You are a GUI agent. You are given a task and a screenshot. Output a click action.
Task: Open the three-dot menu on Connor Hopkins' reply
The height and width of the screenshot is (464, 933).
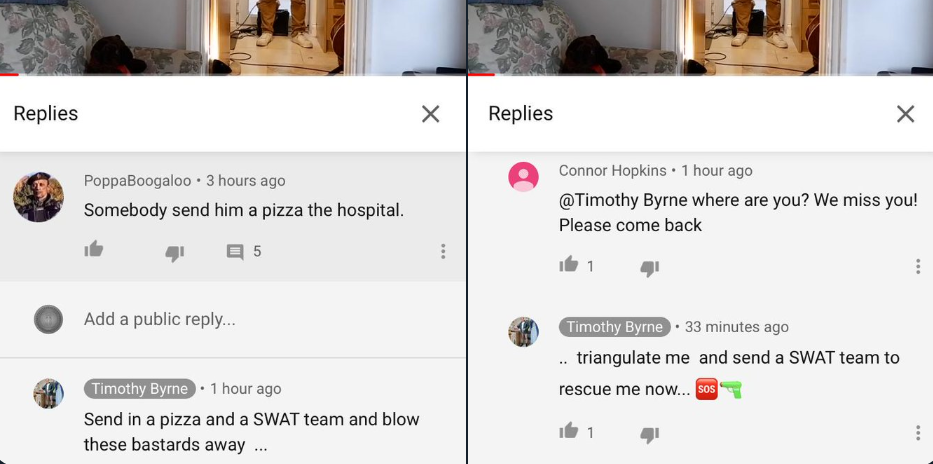point(918,266)
